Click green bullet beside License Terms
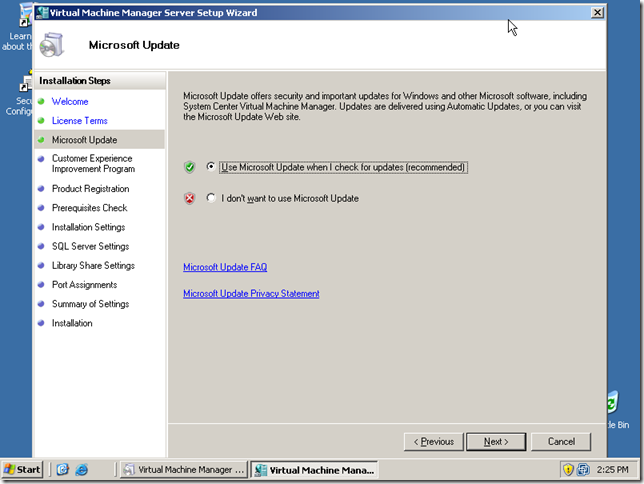This screenshot has height=484, width=644. (41, 121)
